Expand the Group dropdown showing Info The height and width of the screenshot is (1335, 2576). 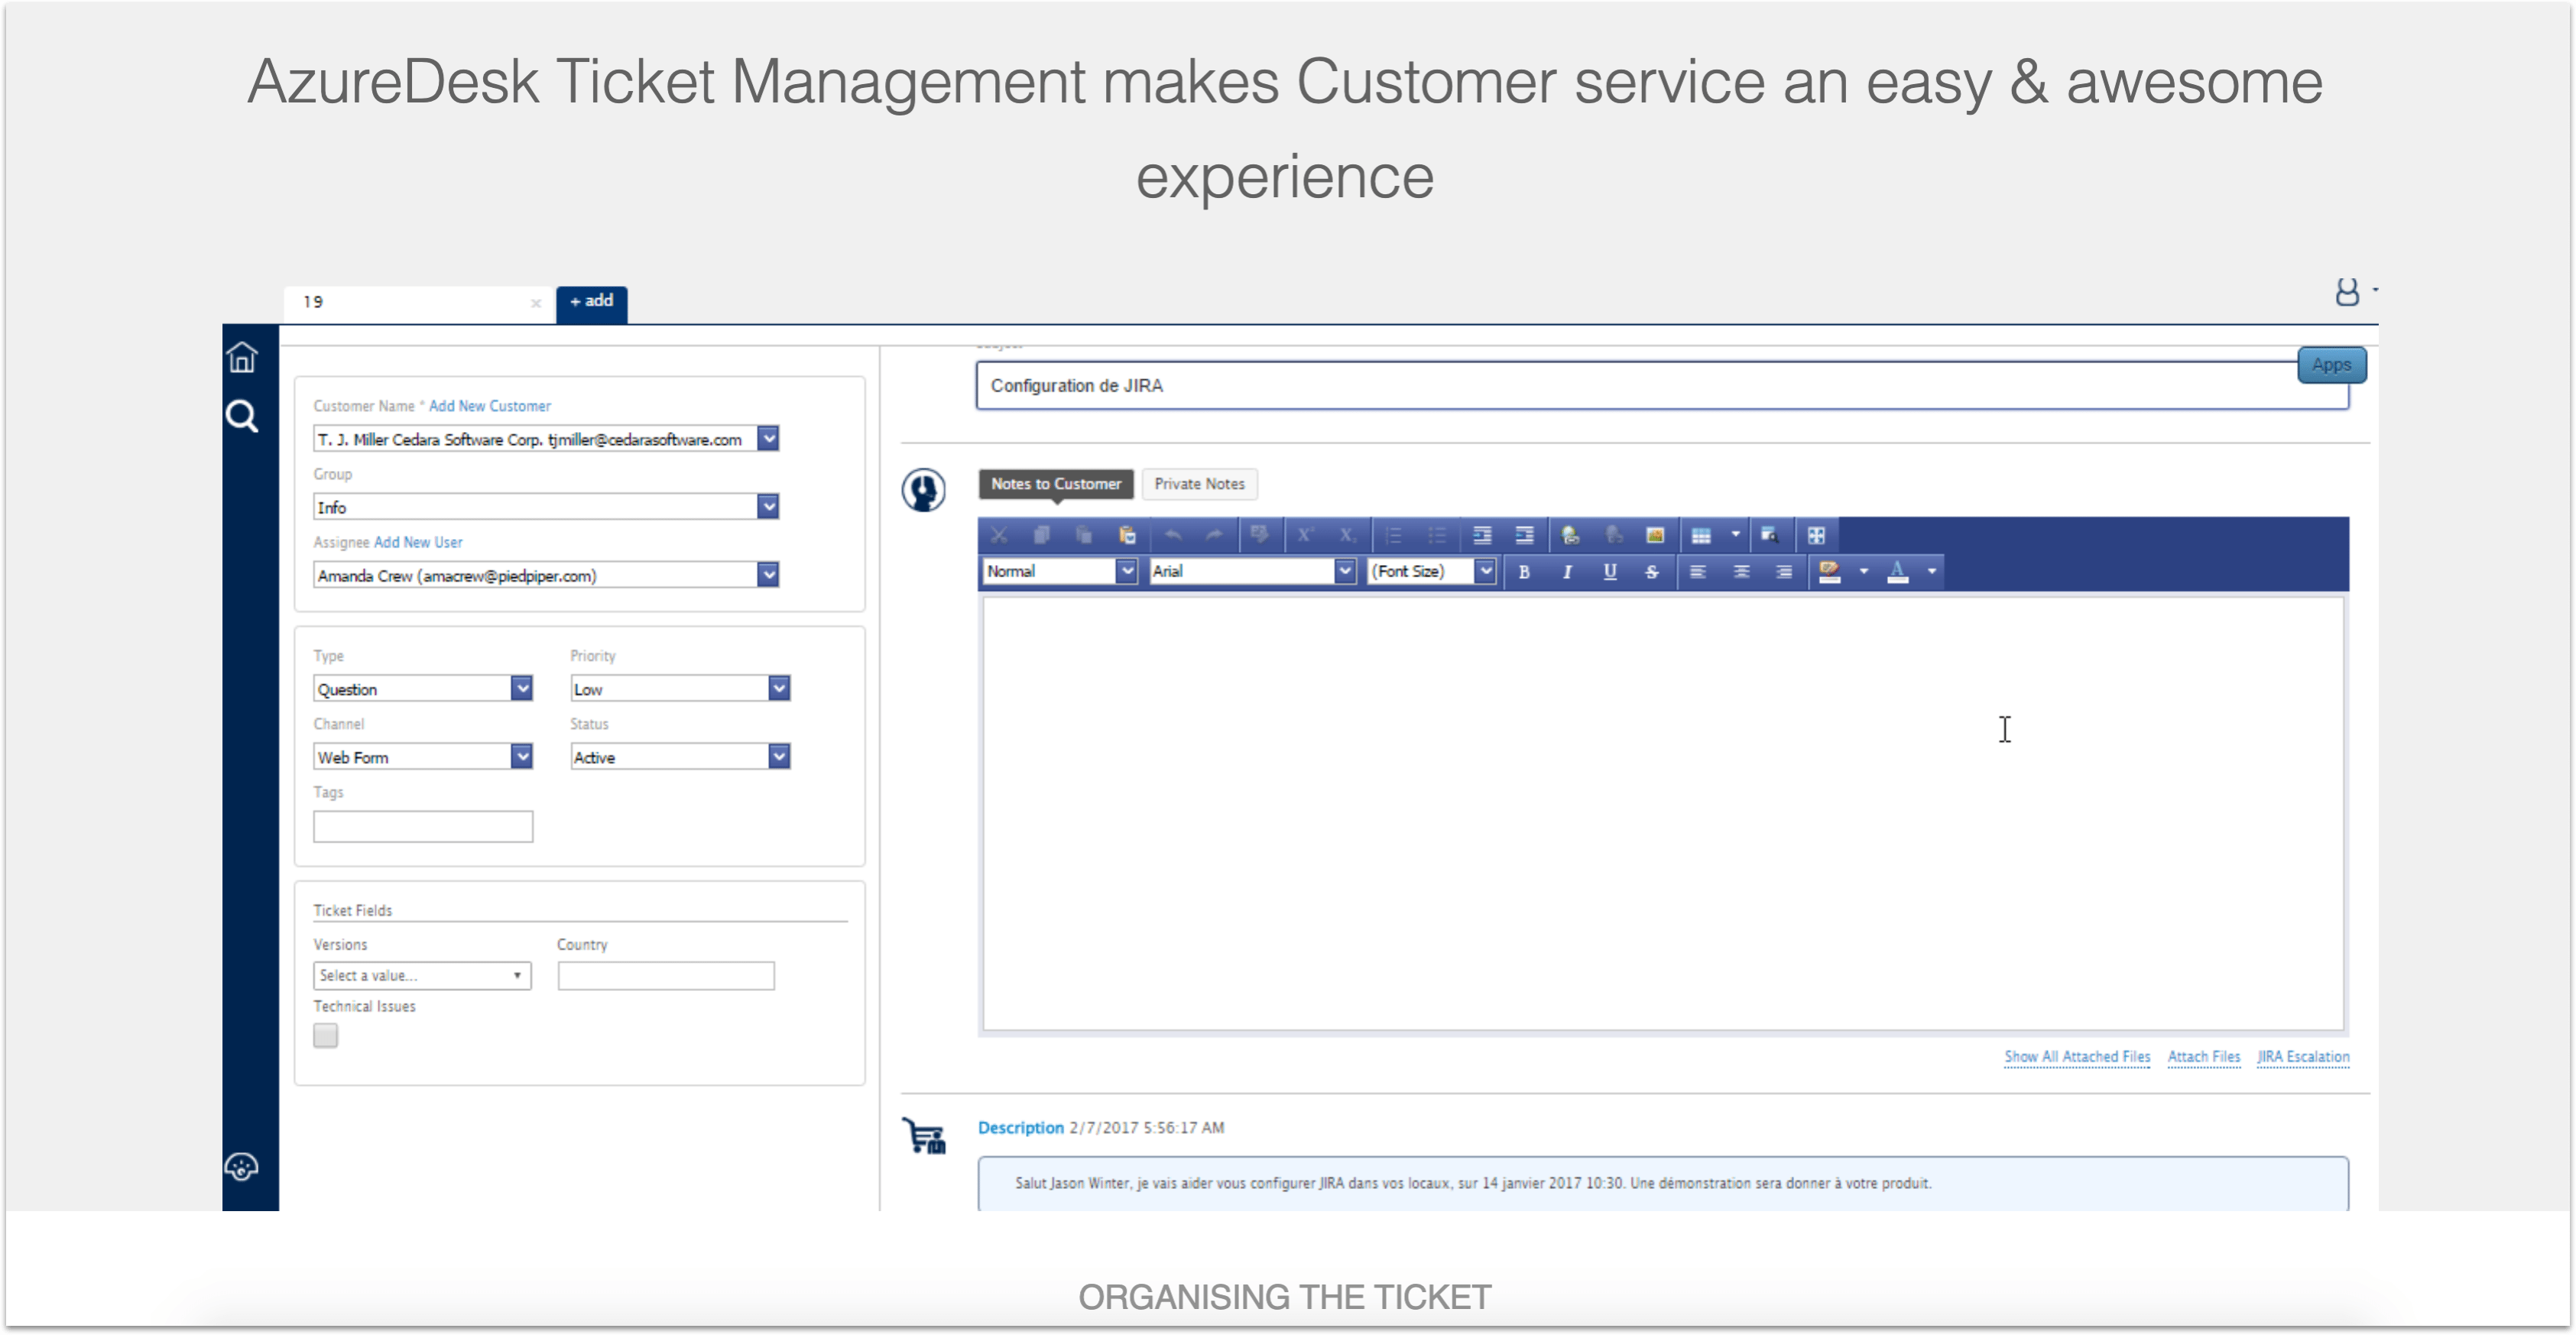pyautogui.click(x=768, y=506)
